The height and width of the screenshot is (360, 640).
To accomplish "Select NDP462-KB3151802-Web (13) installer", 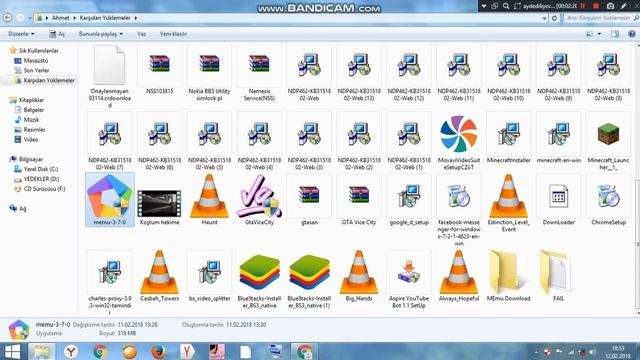I will (x=359, y=73).
